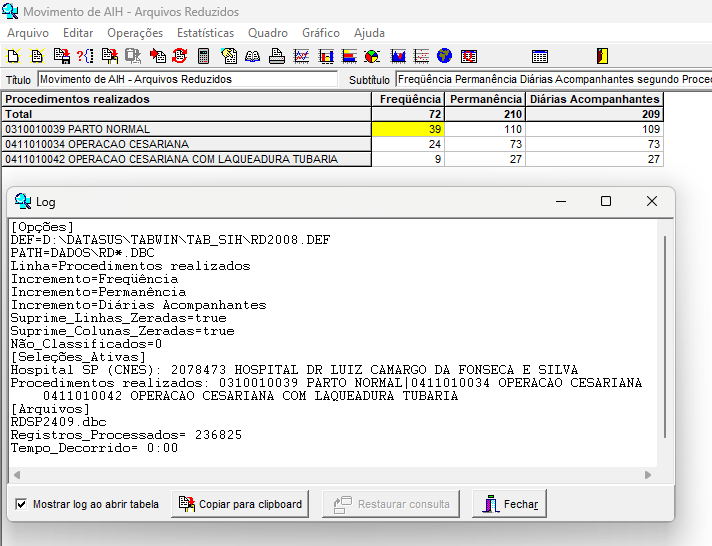Click the Log horizontal scroll left arrow
This screenshot has height=546, width=712.
tap(17, 475)
